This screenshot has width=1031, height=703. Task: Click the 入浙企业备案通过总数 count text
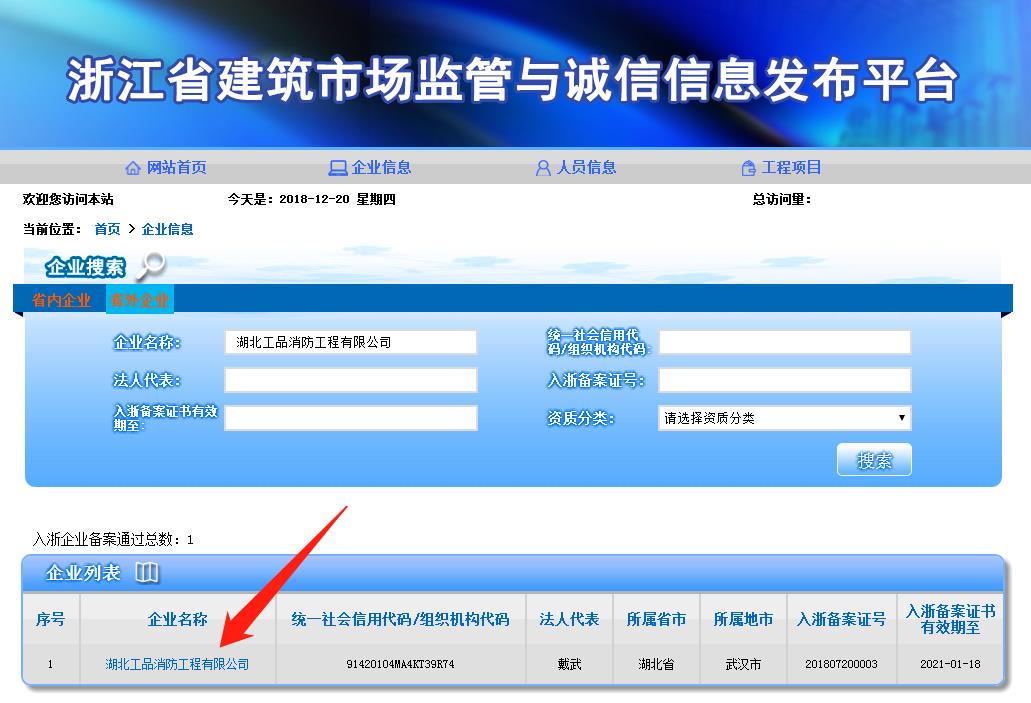coord(113,540)
